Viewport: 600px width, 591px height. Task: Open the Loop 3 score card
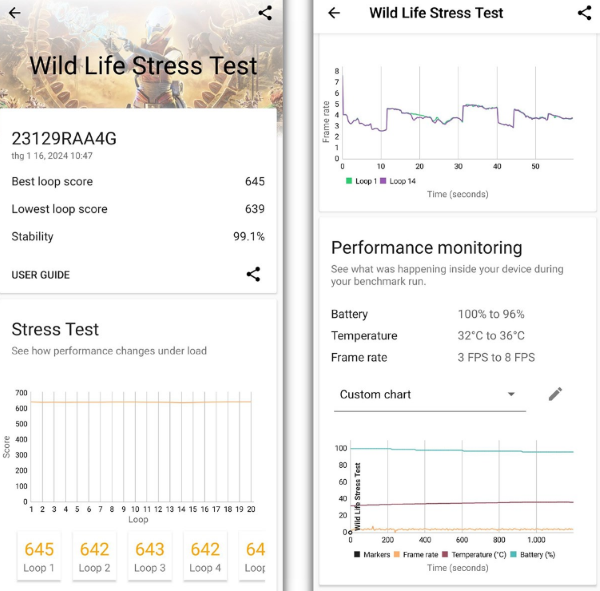pos(149,558)
